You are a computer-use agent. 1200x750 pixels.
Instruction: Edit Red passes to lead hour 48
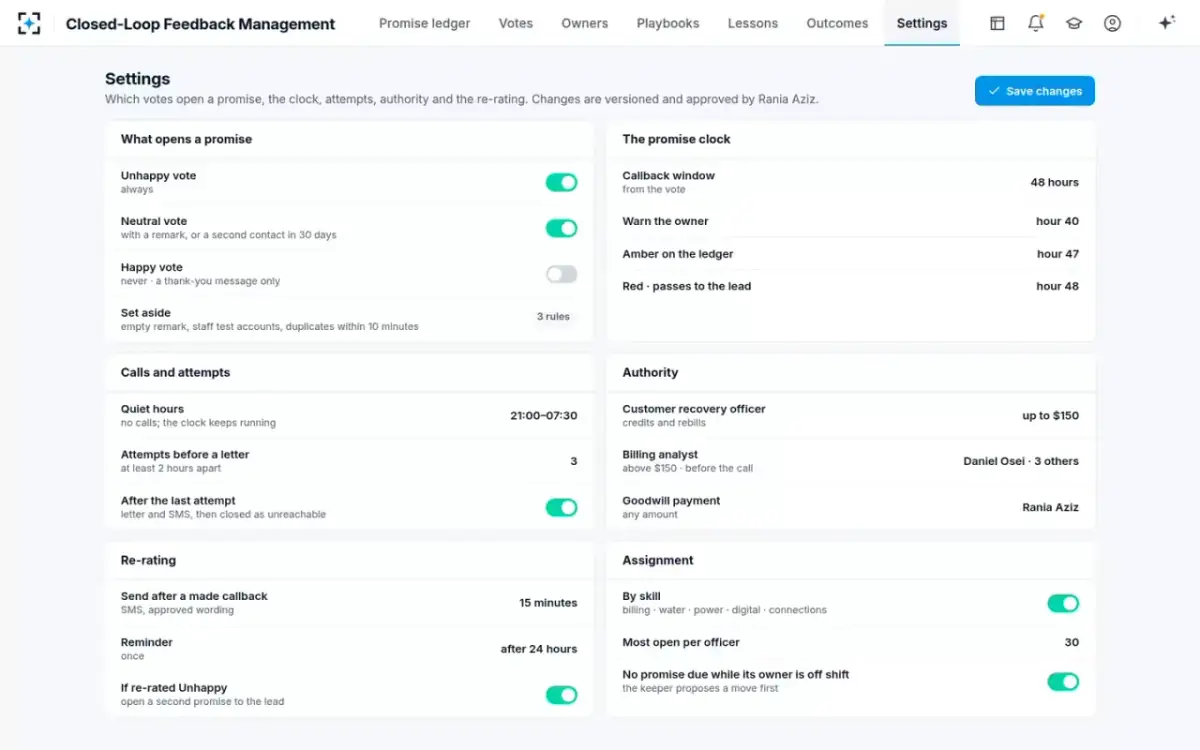pyautogui.click(x=1057, y=286)
